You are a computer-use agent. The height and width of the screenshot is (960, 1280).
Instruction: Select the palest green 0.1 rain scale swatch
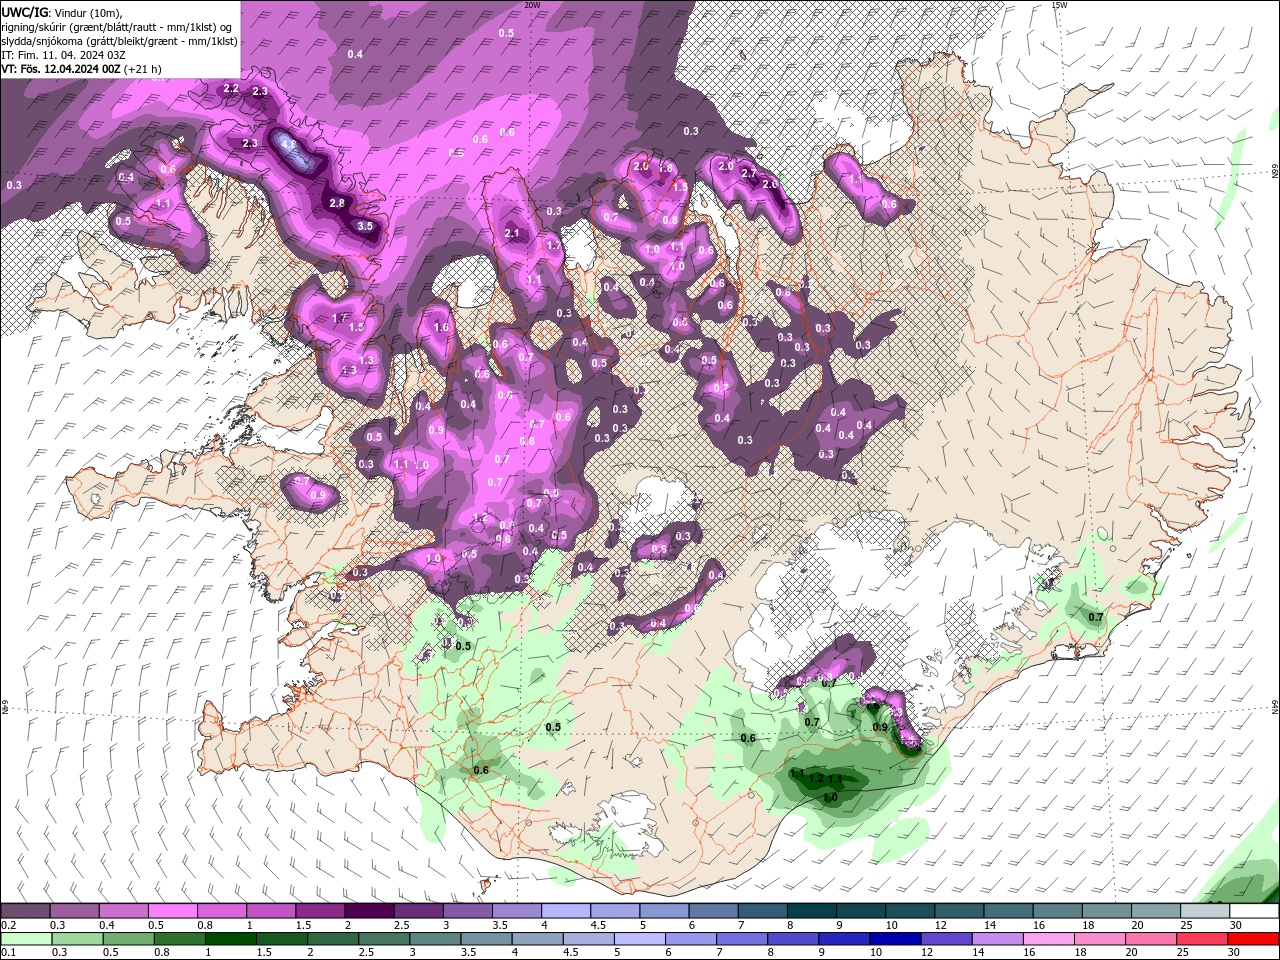[x=26, y=939]
